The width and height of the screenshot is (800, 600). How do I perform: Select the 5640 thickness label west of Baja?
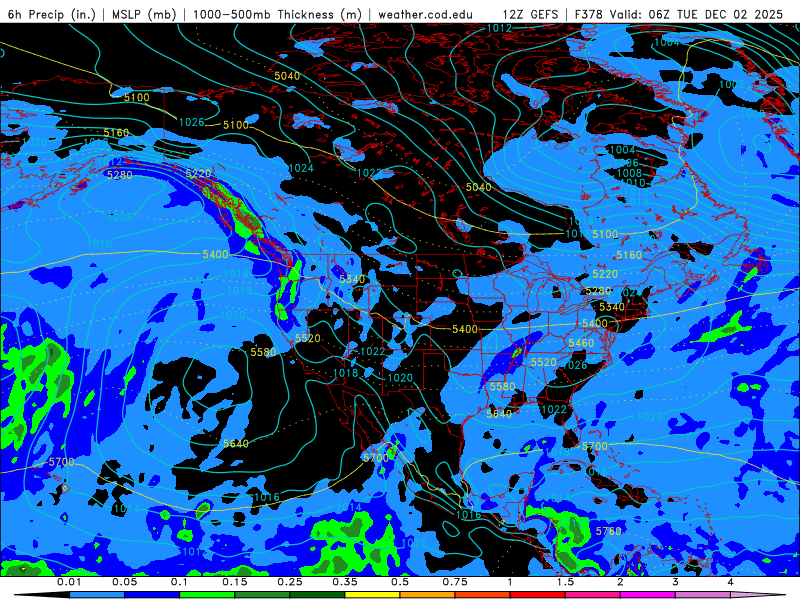(x=236, y=443)
